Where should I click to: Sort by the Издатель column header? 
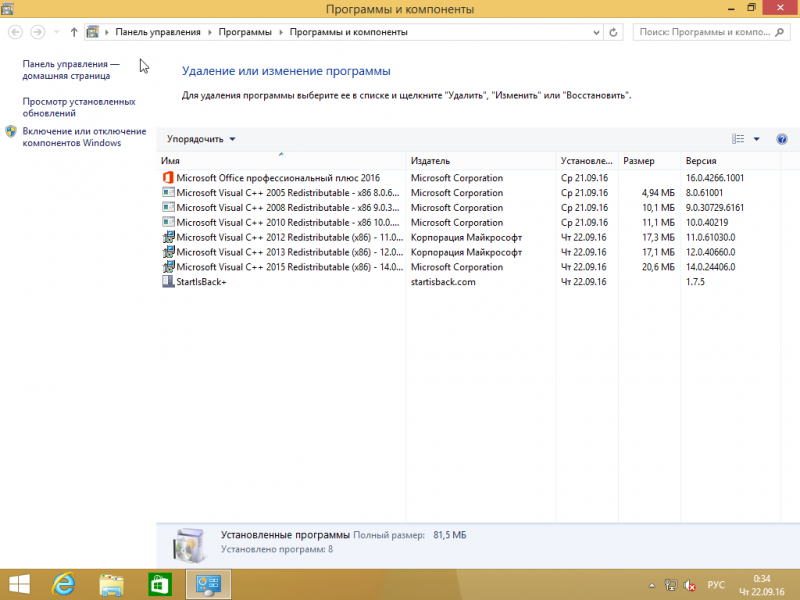[481, 160]
